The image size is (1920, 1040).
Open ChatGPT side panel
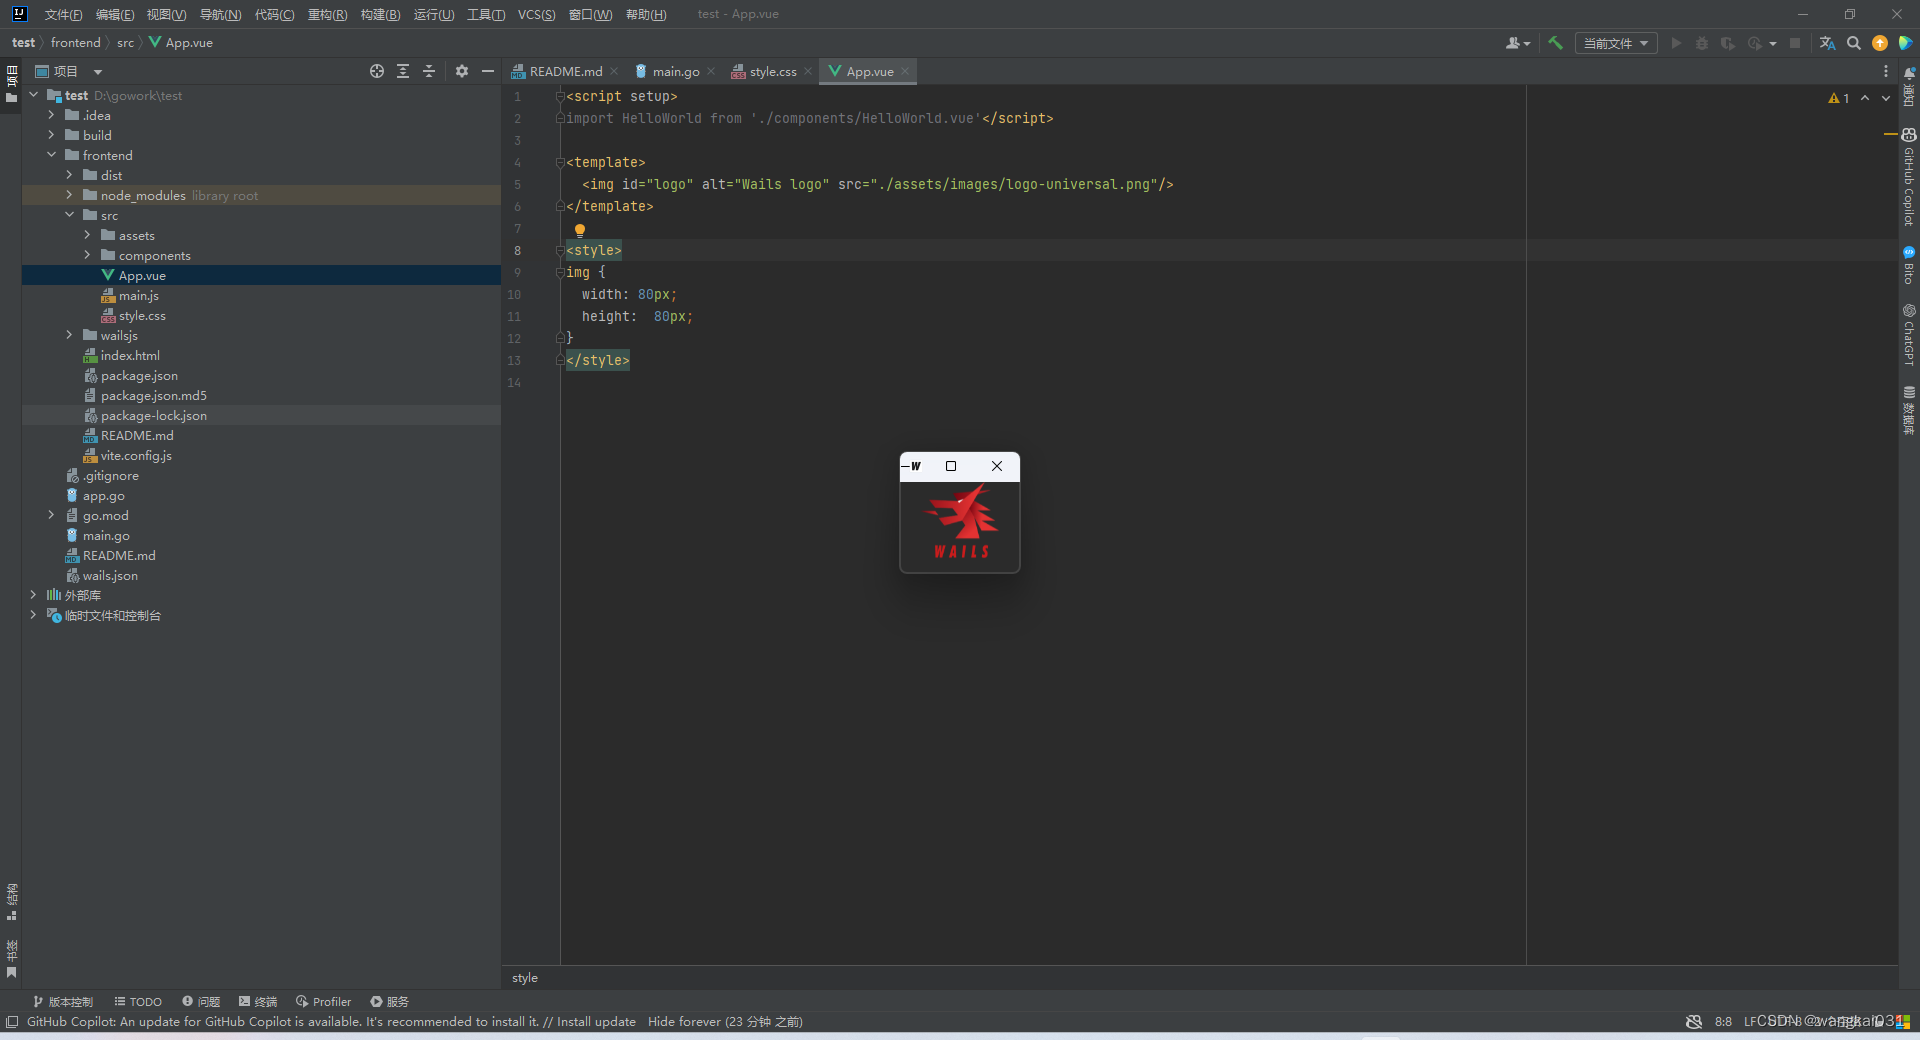click(1909, 335)
